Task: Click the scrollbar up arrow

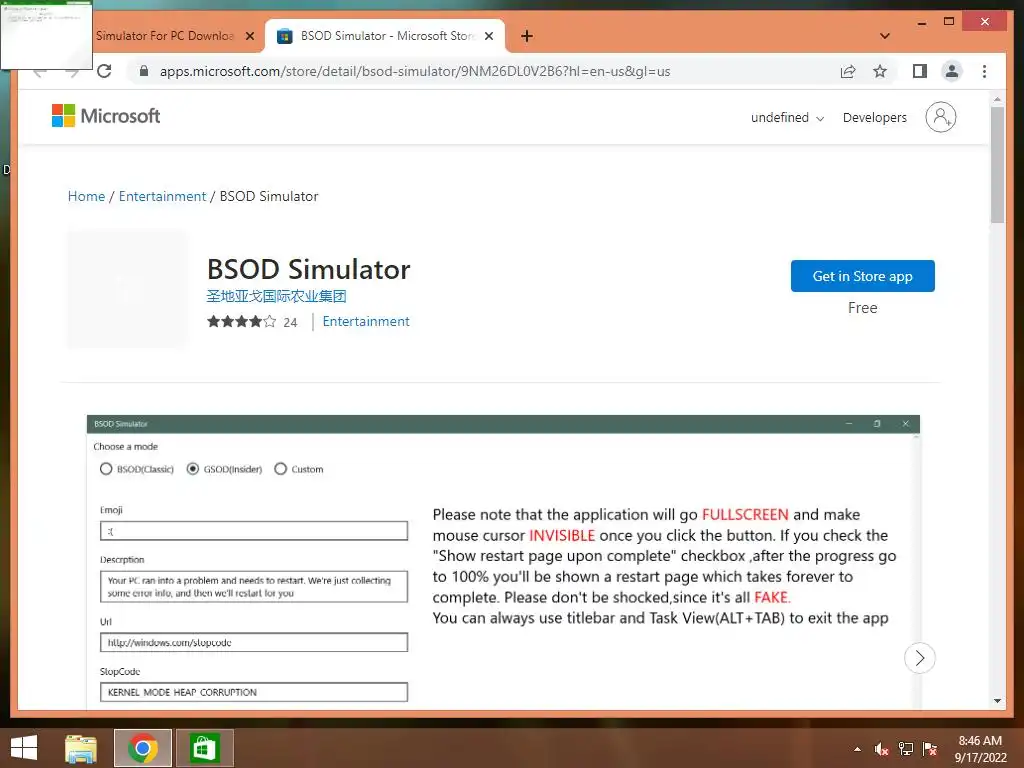Action: click(x=997, y=99)
